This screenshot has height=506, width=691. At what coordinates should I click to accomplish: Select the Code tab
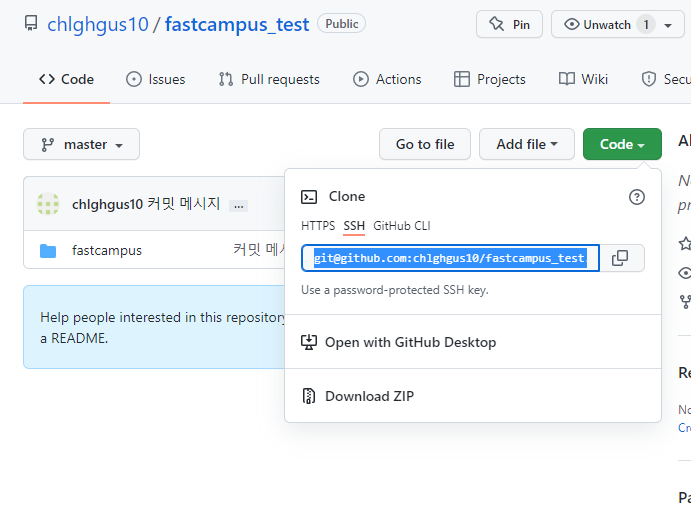[x=67, y=79]
